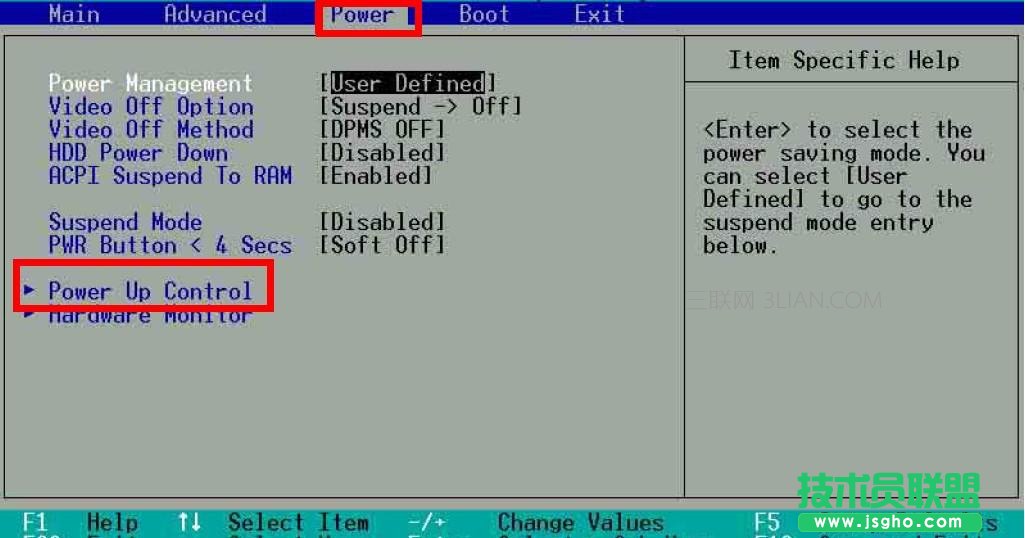
Task: Change the Video Off Option Suspend value
Action: pos(420,106)
